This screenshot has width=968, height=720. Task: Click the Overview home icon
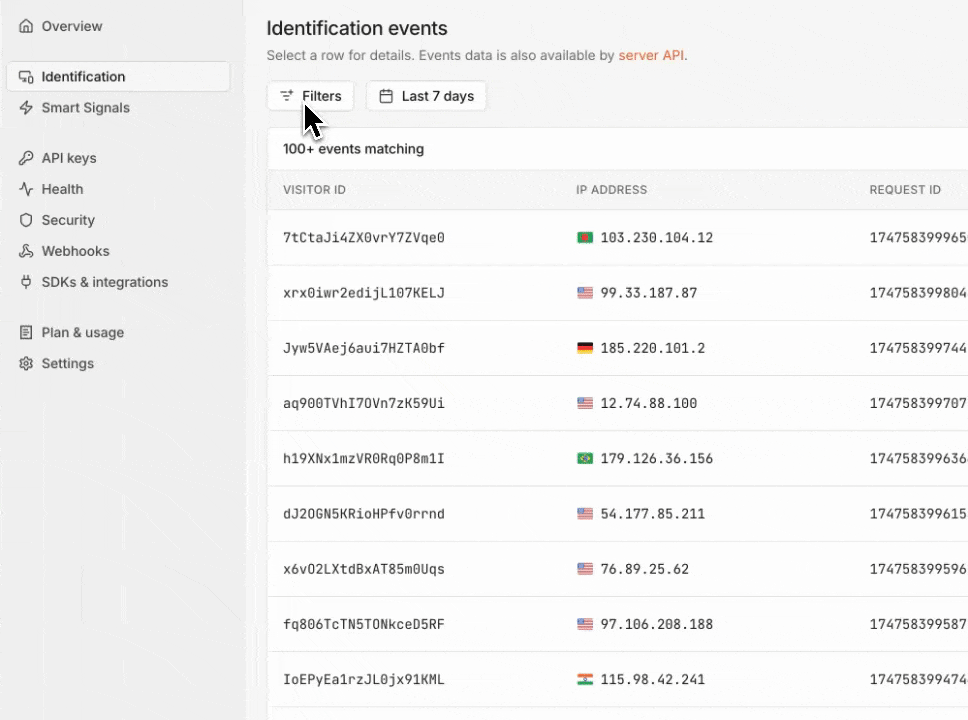point(26,26)
